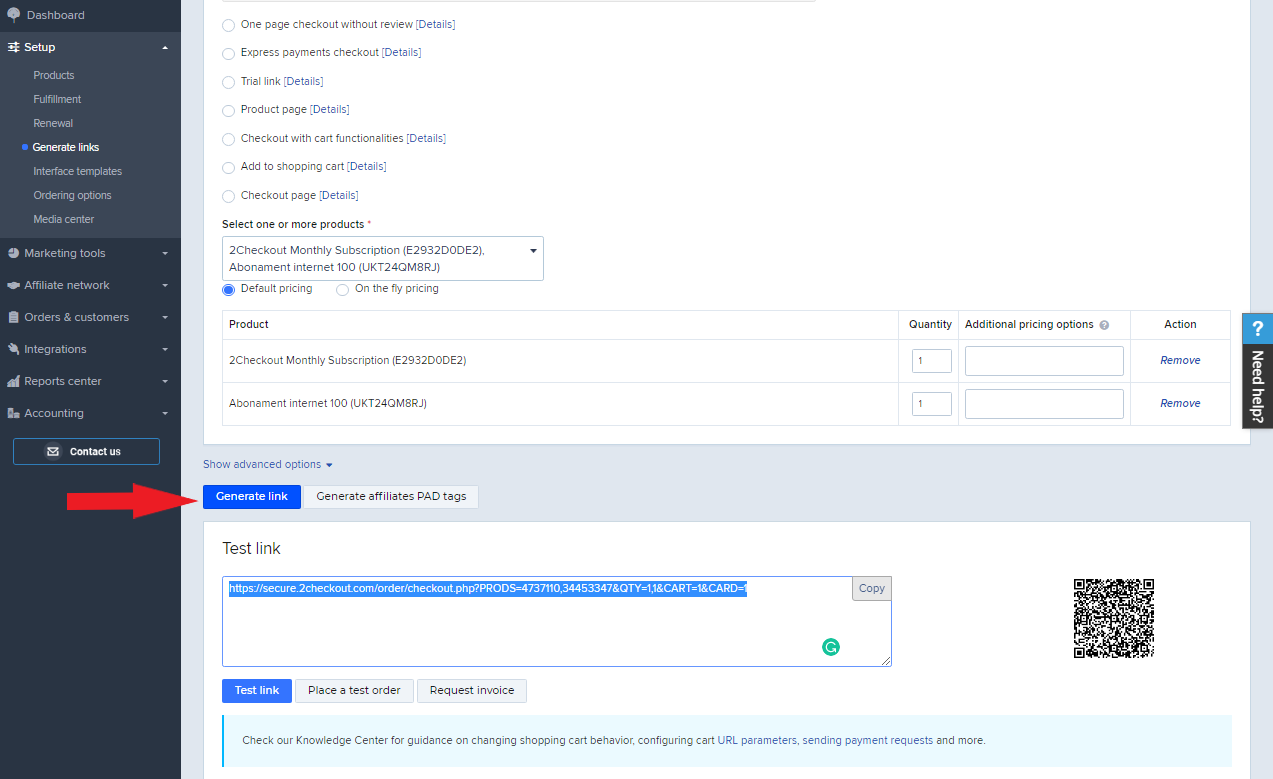Click the envelope icon in Contact us

coord(53,452)
